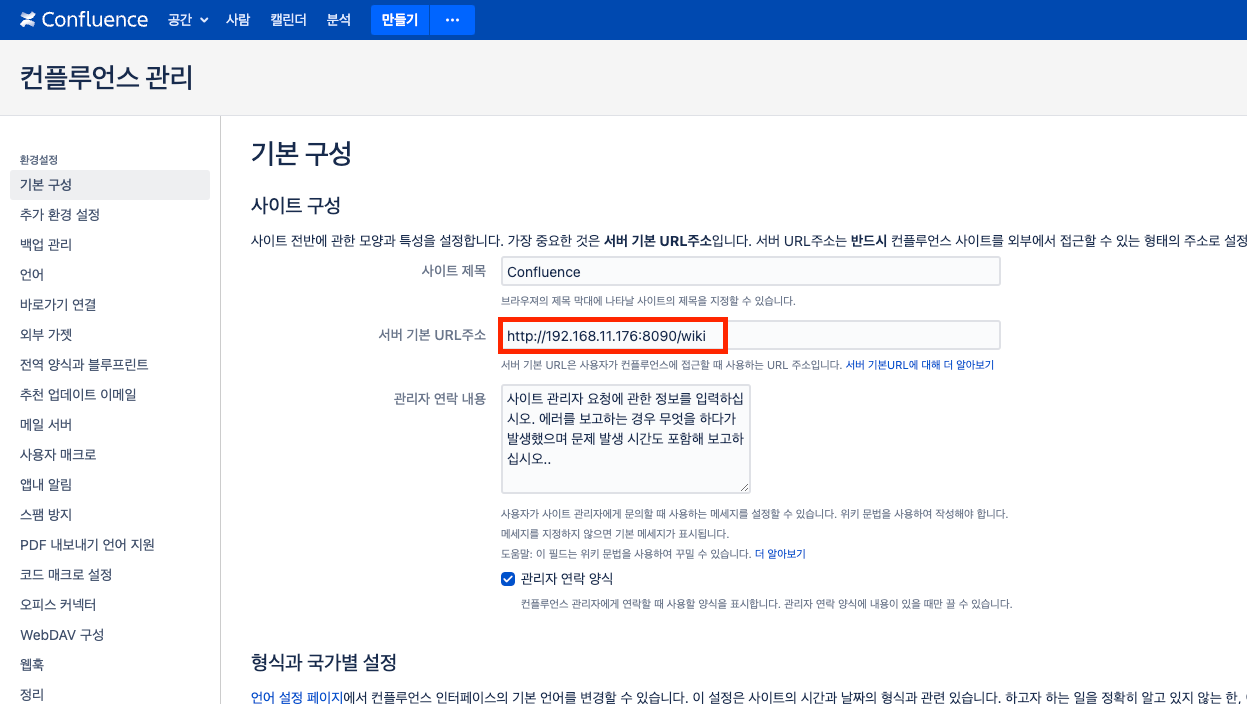Click the 환경설정 sidebar section heading

point(39,160)
